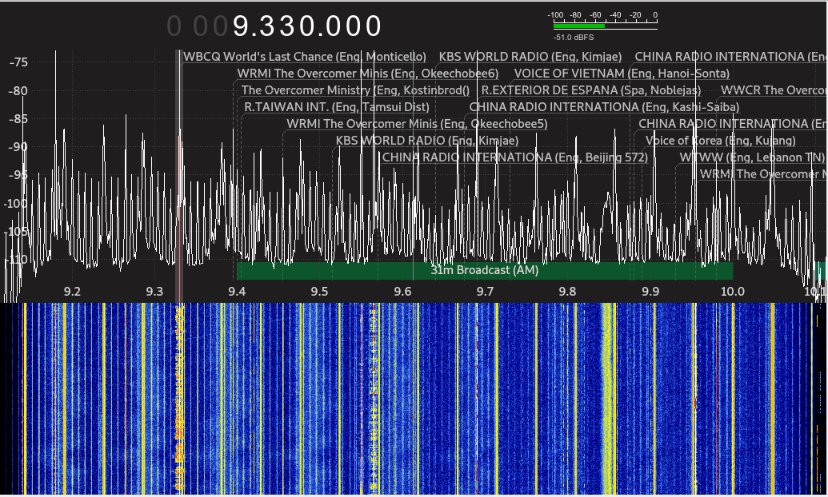Select the WBCQ World's Last Chance bookmark label
This screenshot has width=828, height=497.
click(305, 57)
